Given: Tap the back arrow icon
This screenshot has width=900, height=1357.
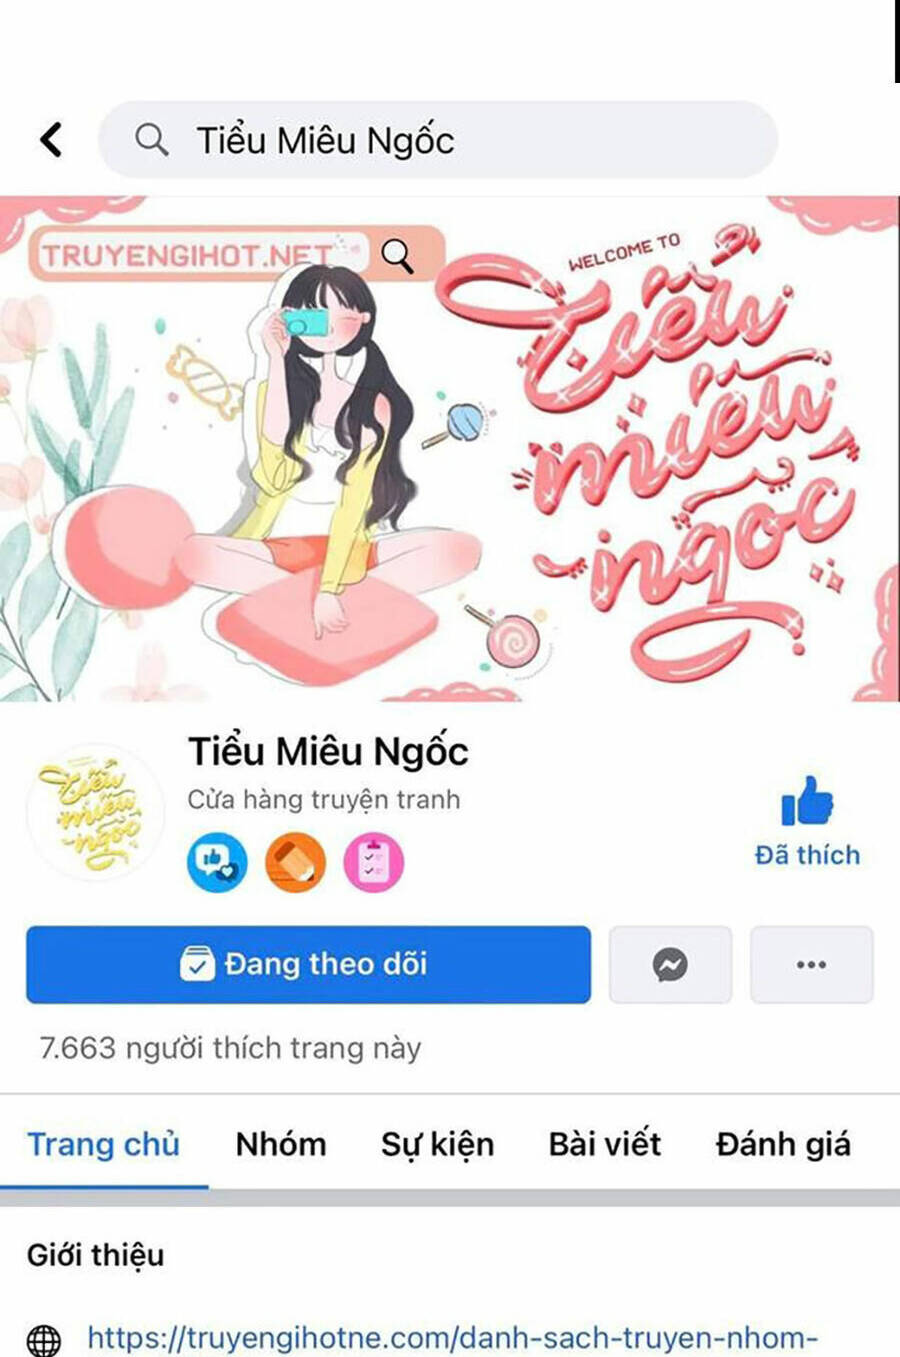Looking at the screenshot, I should click(52, 139).
